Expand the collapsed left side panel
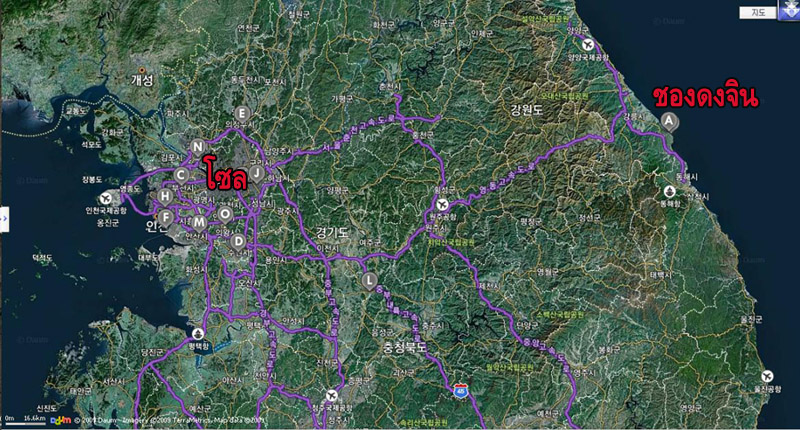 click(4, 219)
